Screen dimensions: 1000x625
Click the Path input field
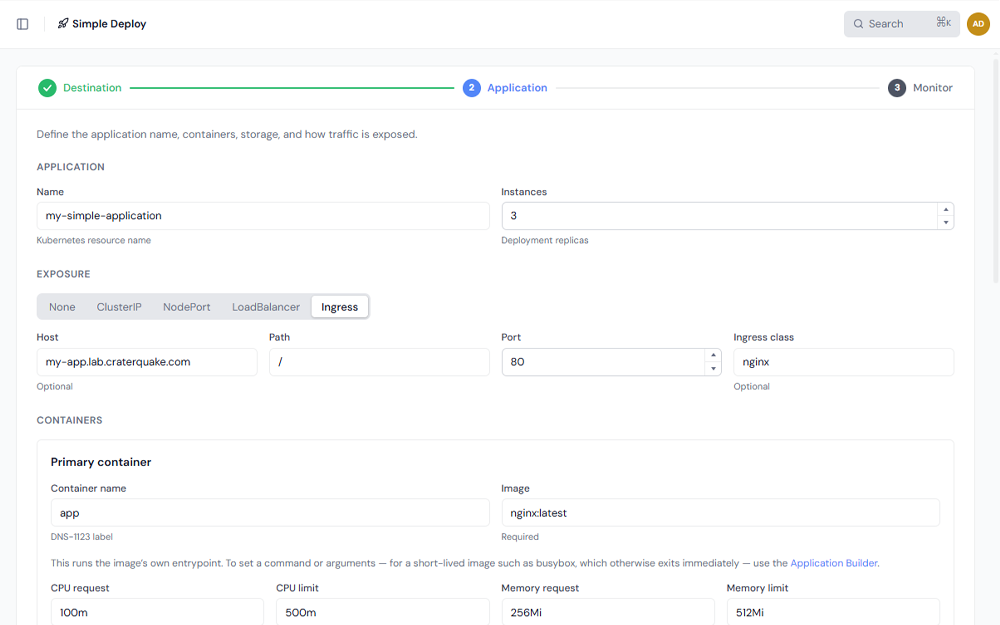coord(379,362)
